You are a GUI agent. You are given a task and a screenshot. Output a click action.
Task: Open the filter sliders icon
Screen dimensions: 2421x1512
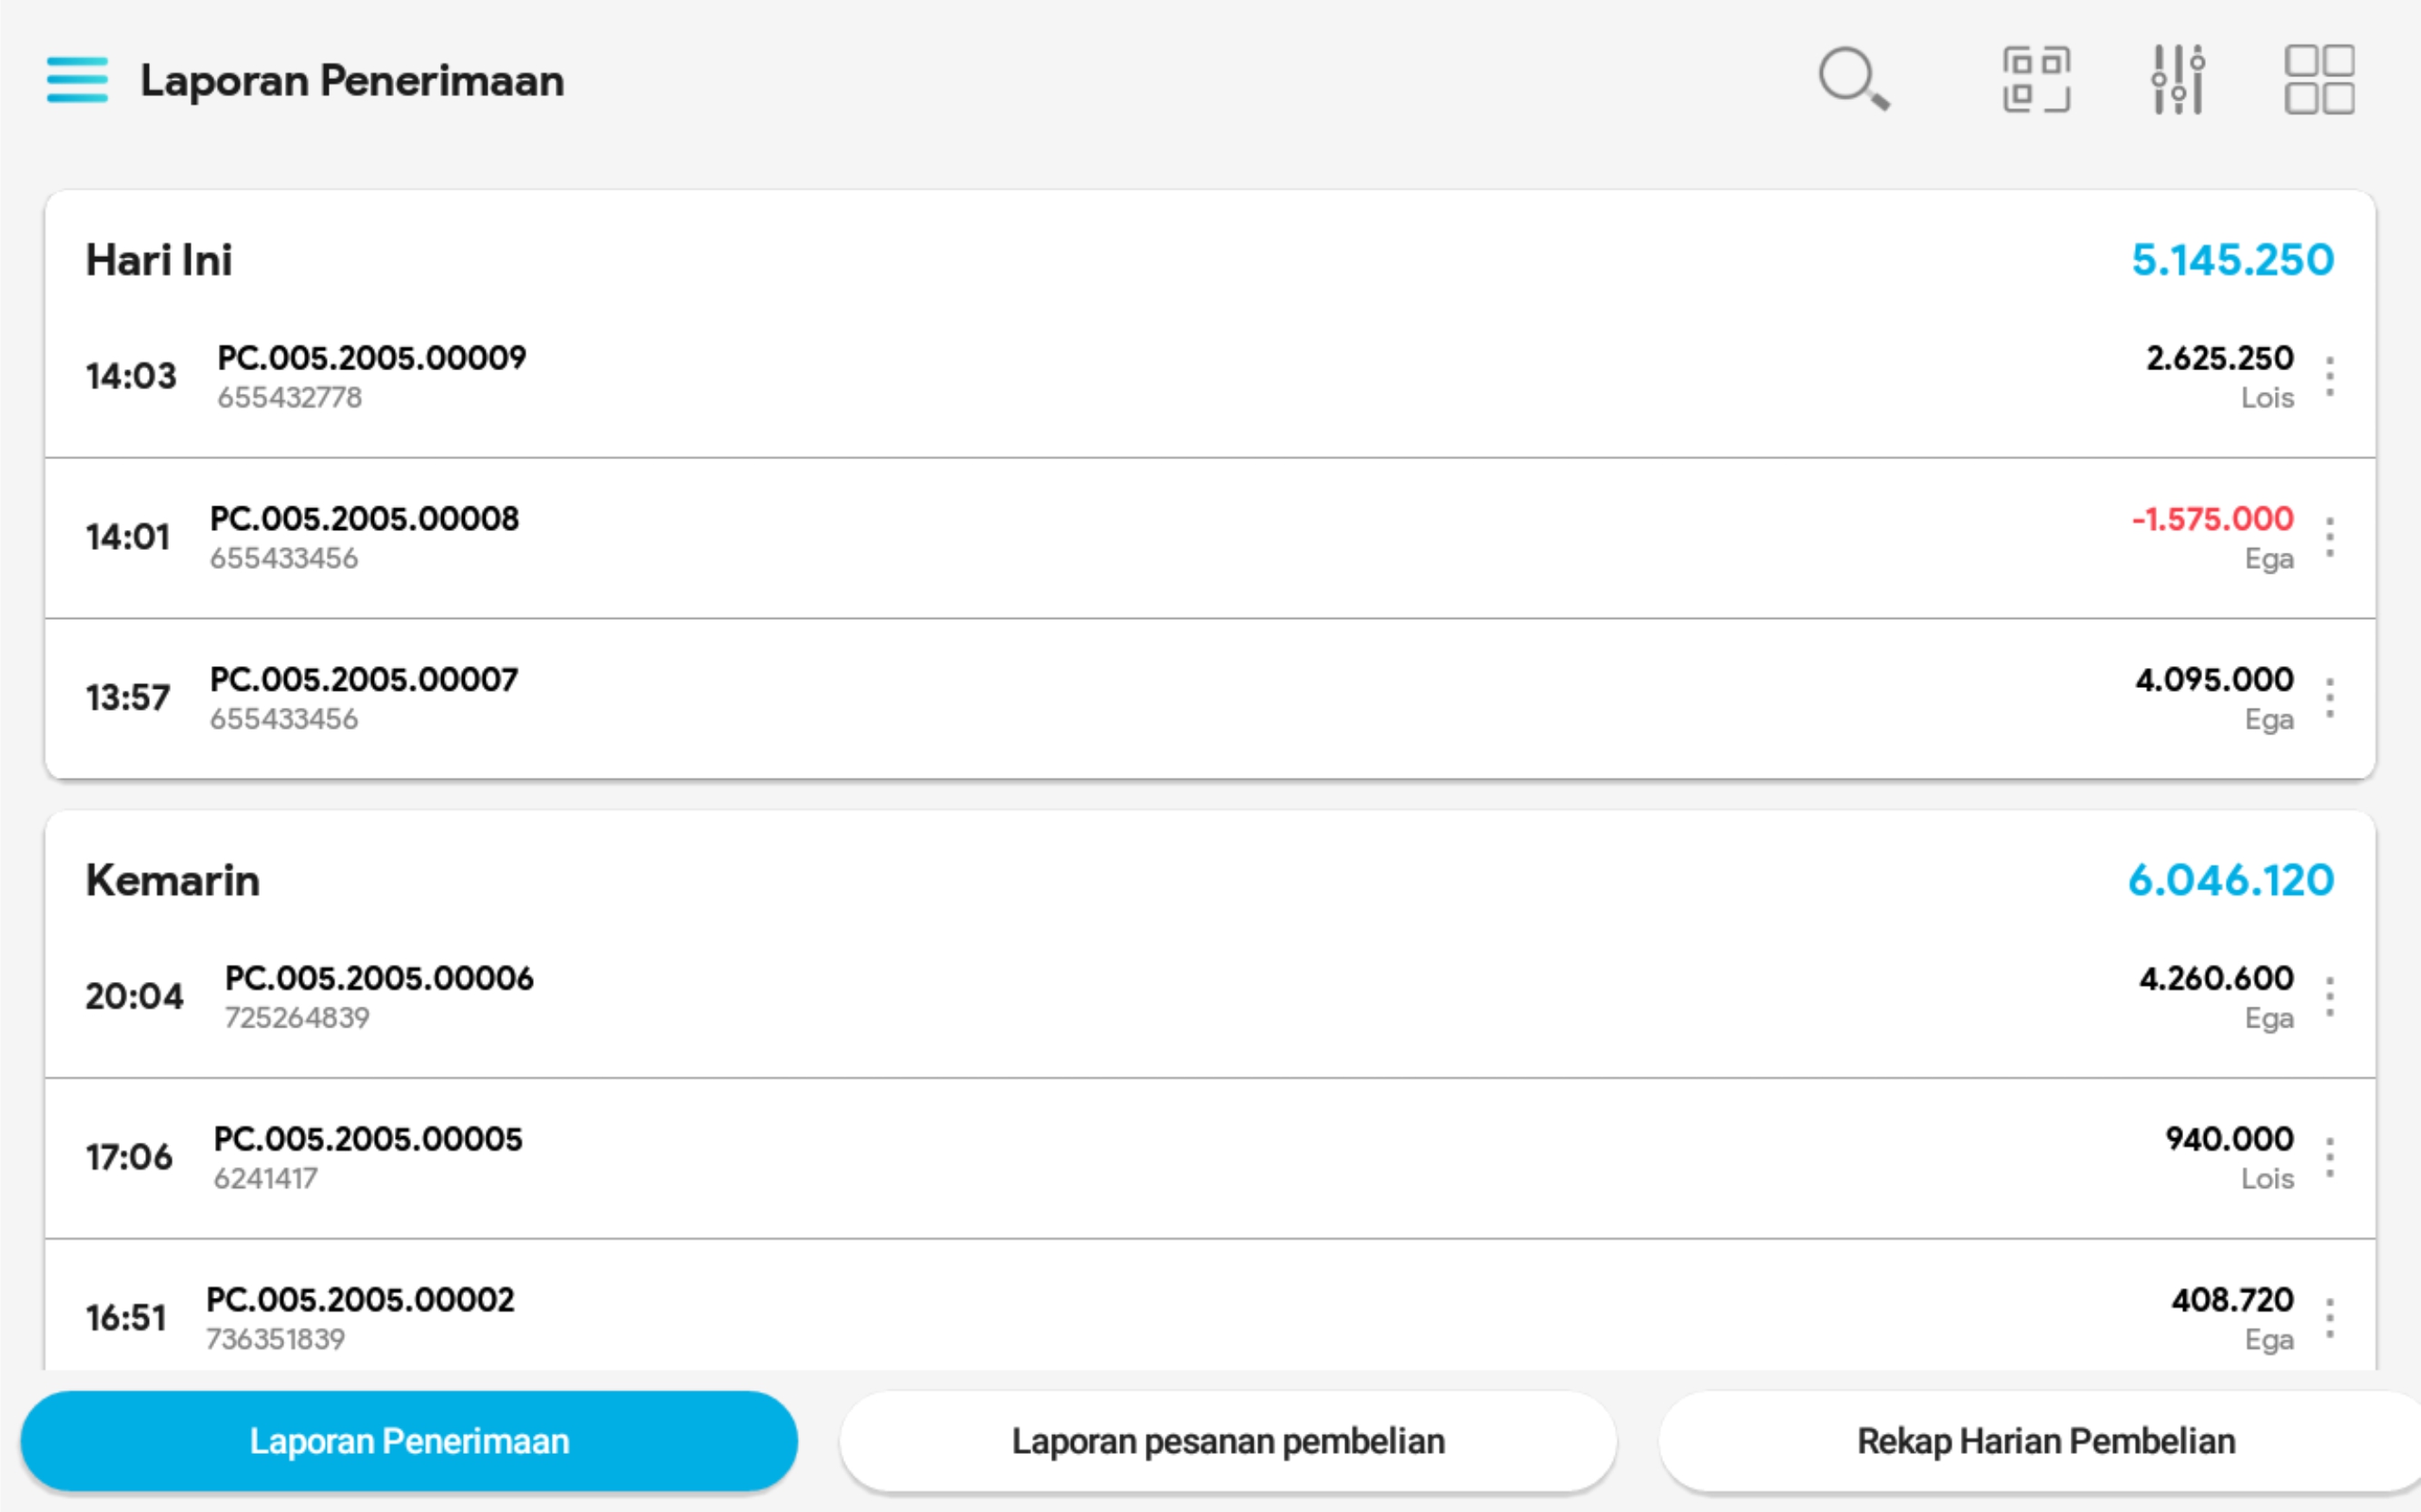(x=2178, y=79)
